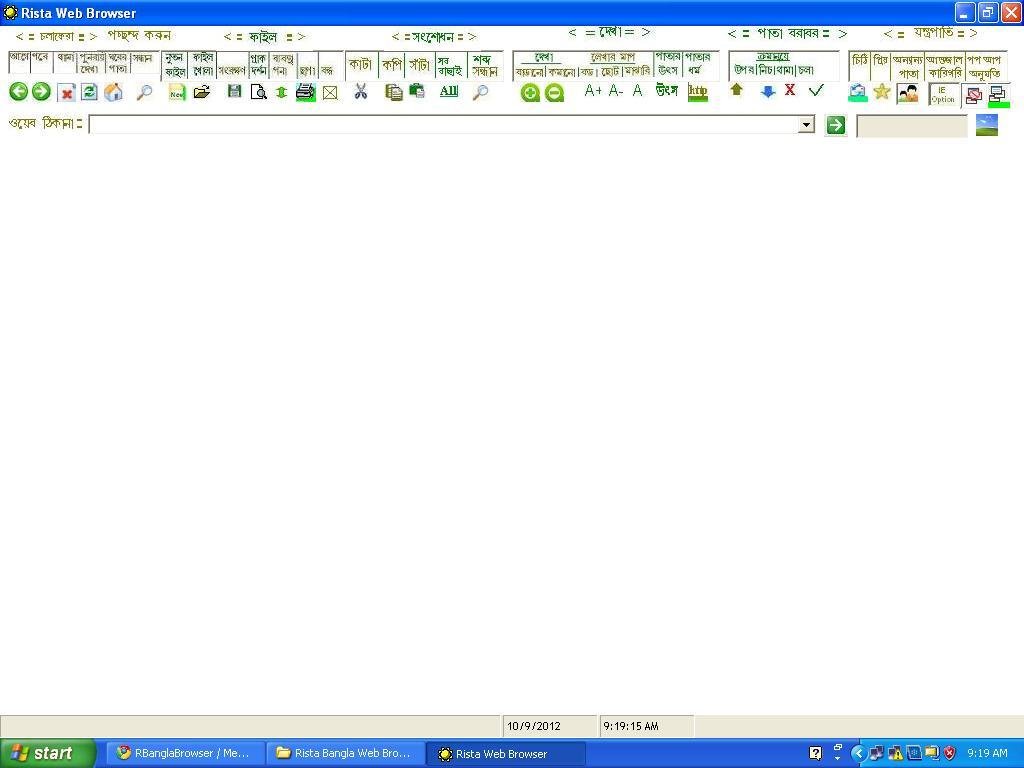The width and height of the screenshot is (1024, 768).
Task: Save the page with the diskette icon
Action: tap(234, 91)
